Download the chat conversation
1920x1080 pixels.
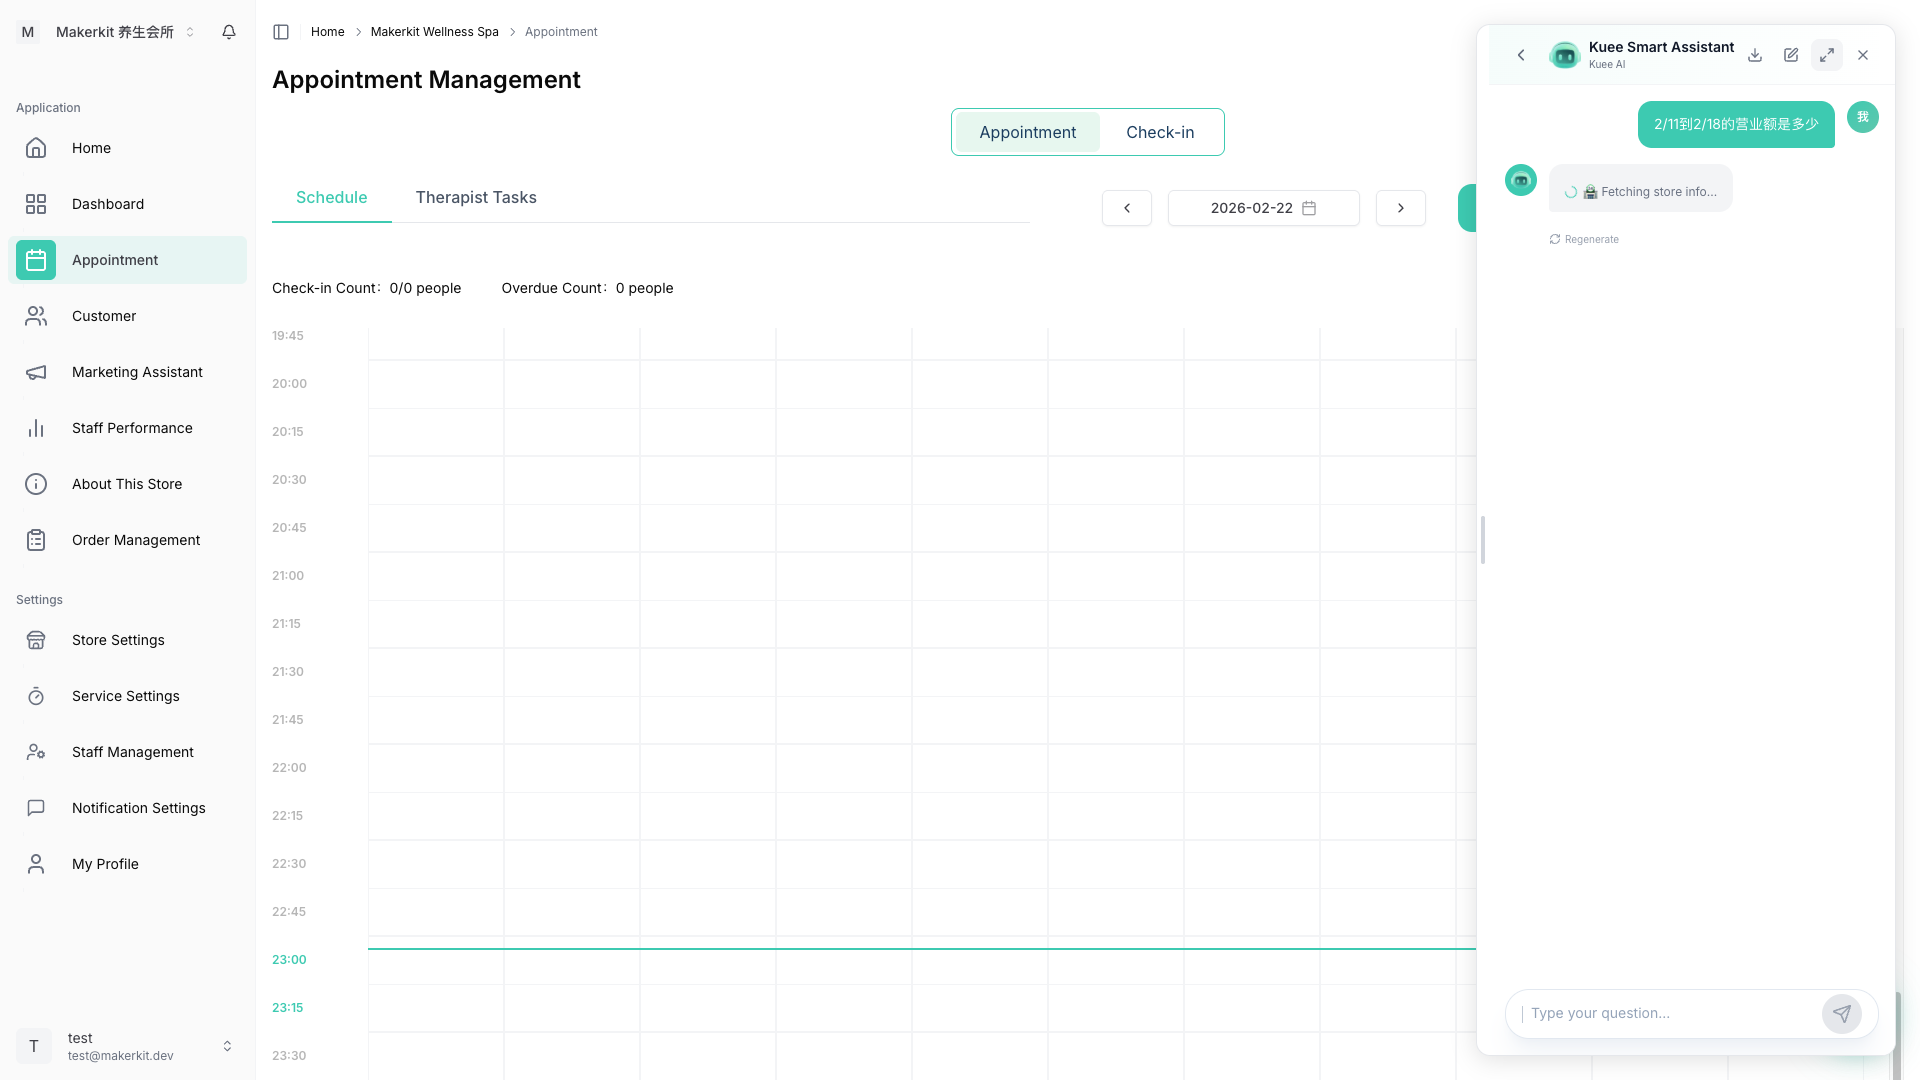[1755, 55]
